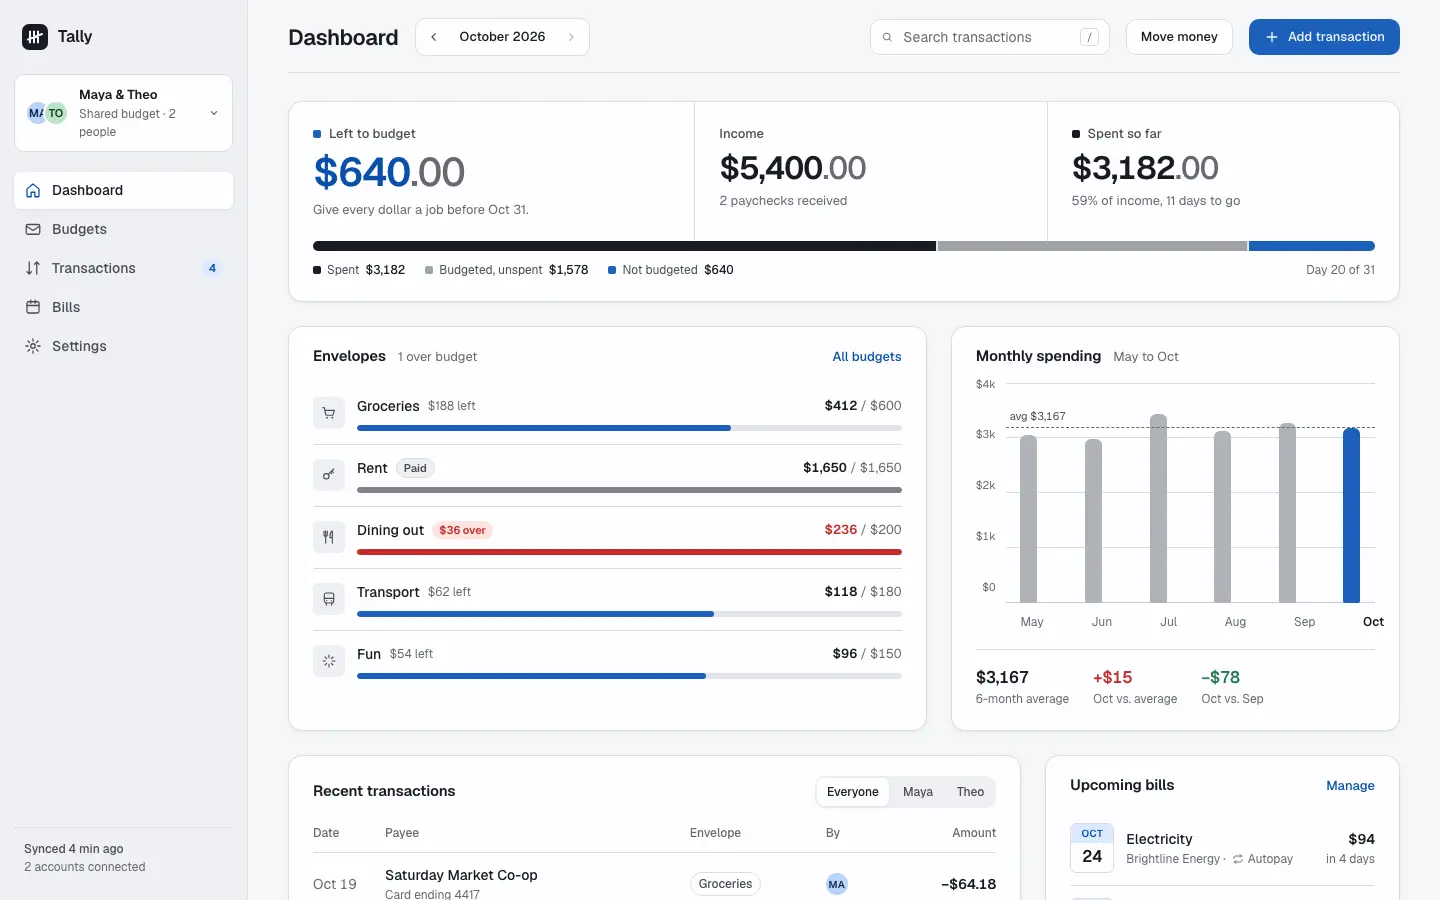Viewport: 1440px width, 900px height.
Task: Click the Budgets envelope icon in sidebar
Action: (x=33, y=229)
